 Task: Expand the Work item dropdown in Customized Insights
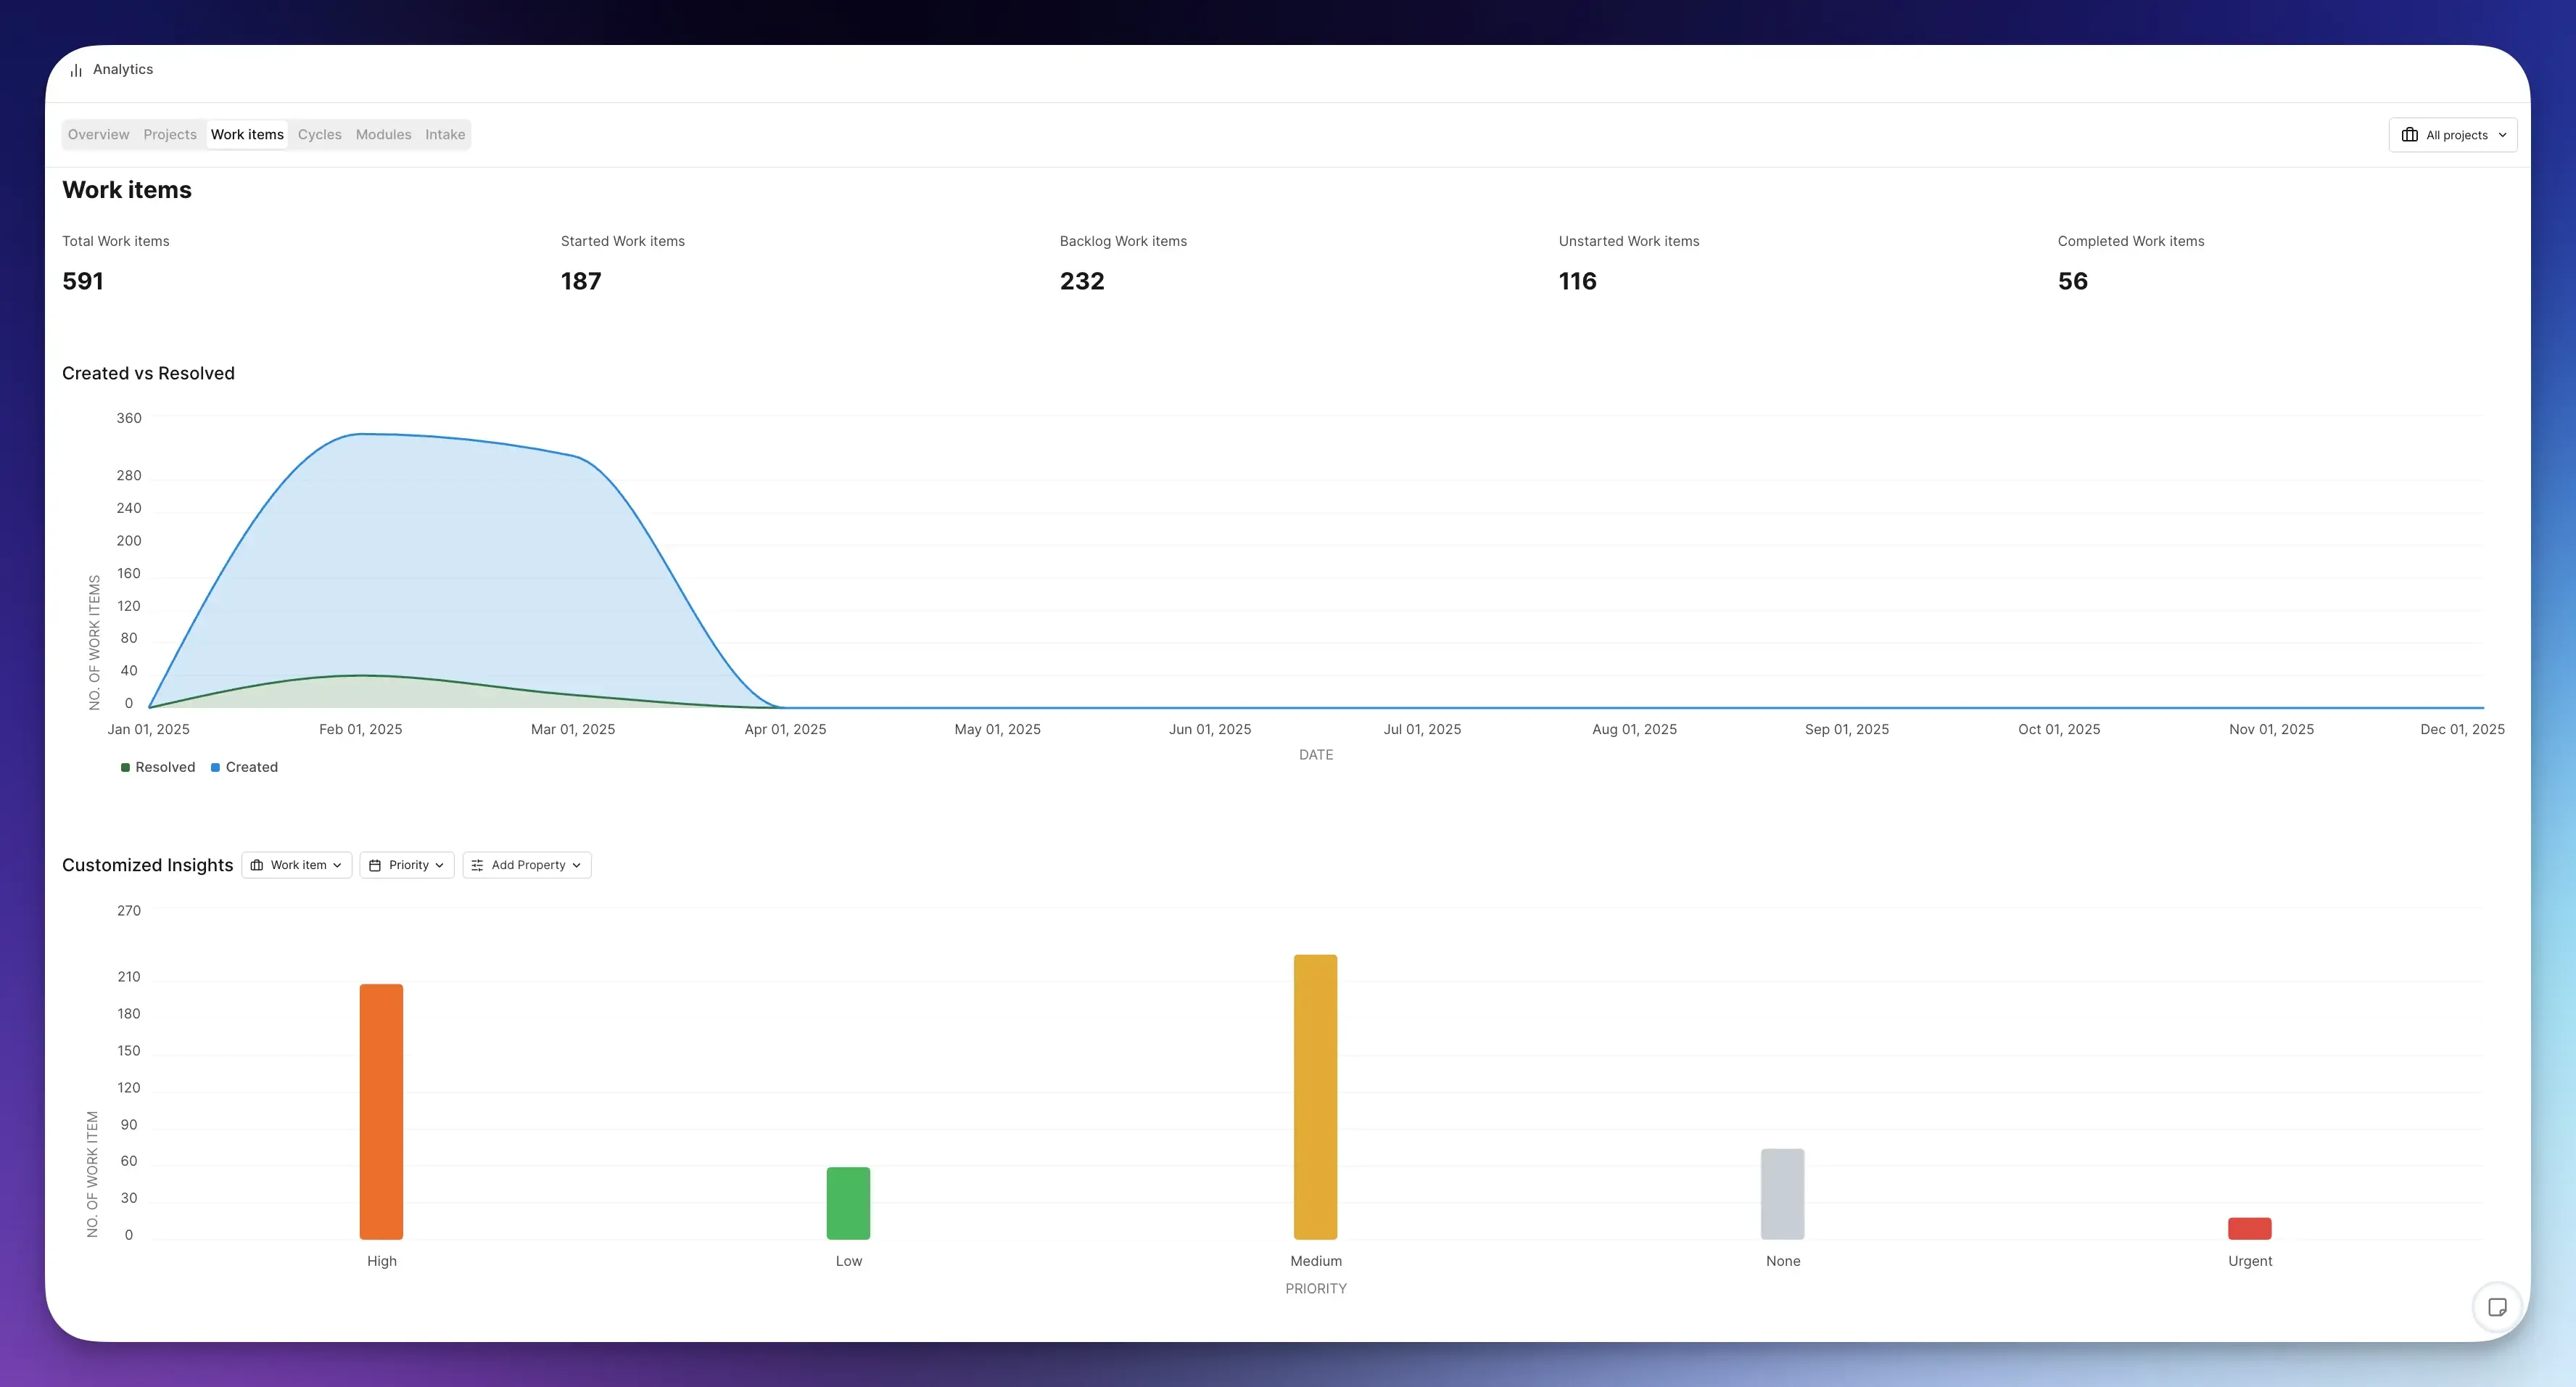coord(296,865)
